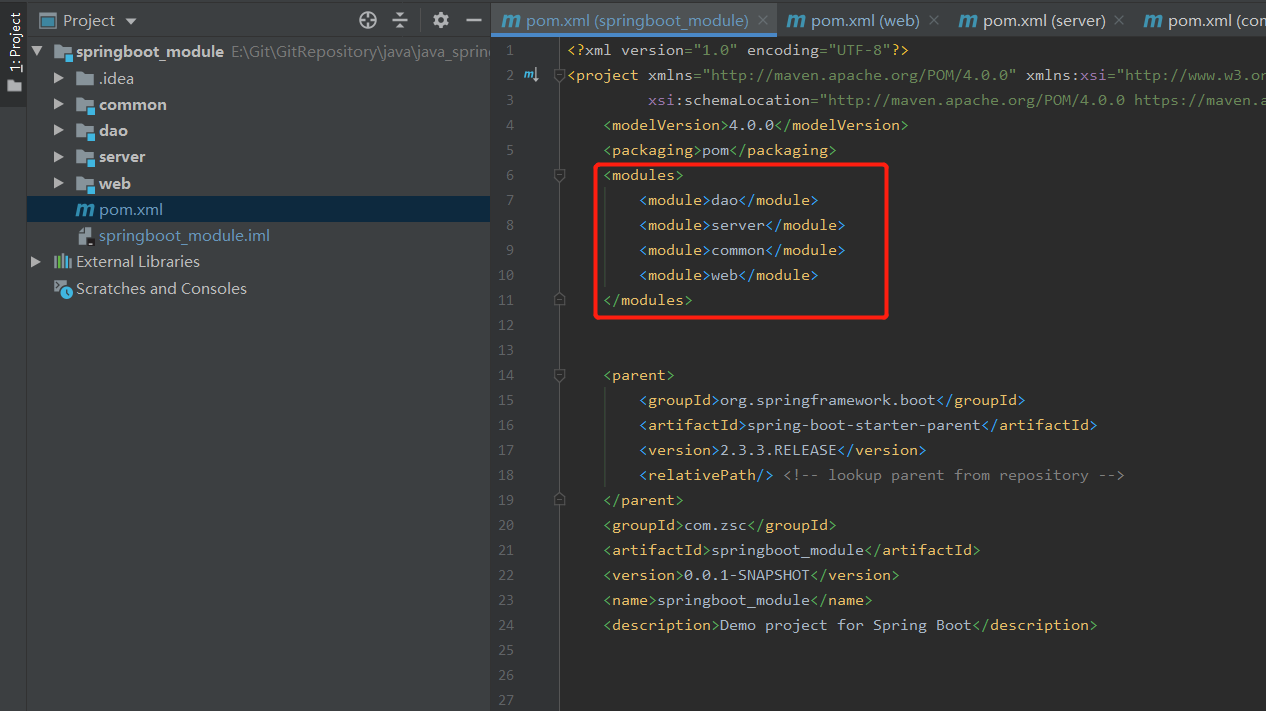Switch to pom.xml (web) tab

863,20
